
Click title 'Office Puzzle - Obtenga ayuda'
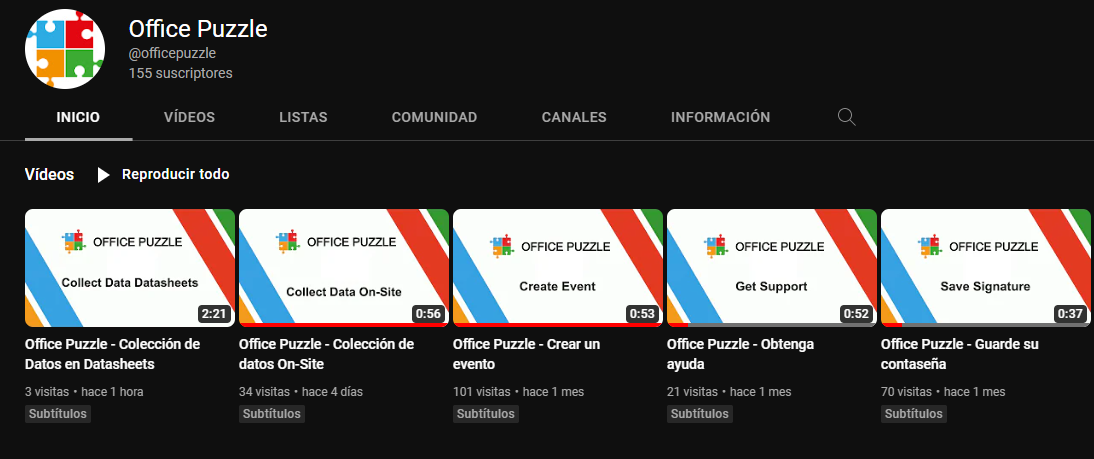coord(740,354)
